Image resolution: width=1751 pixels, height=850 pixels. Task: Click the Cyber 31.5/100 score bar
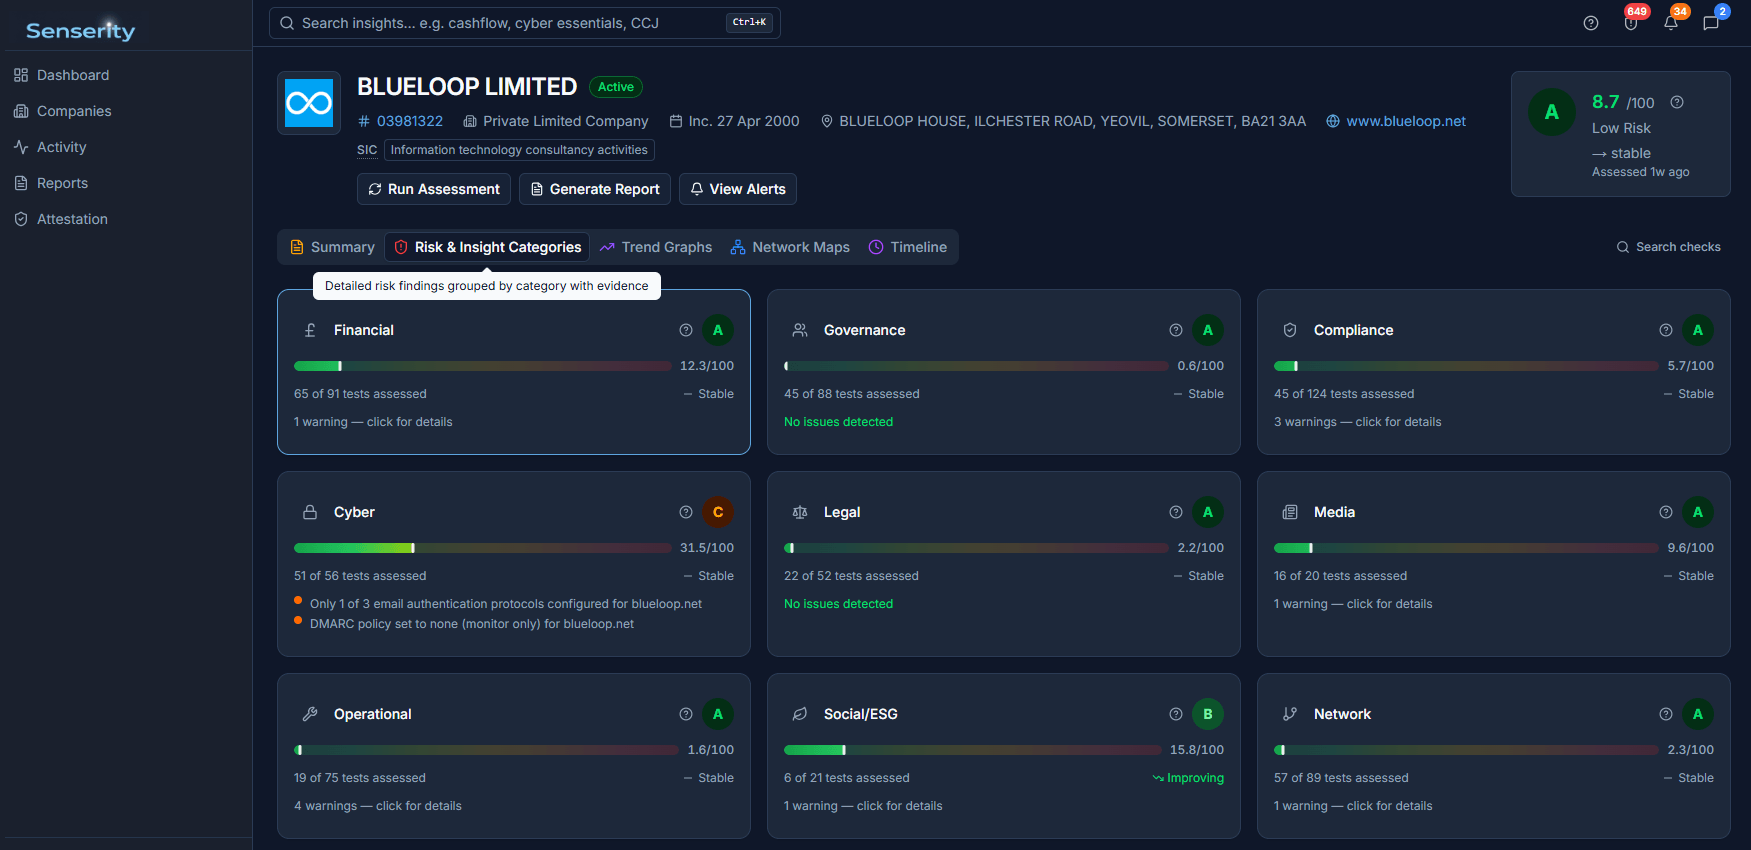483,548
